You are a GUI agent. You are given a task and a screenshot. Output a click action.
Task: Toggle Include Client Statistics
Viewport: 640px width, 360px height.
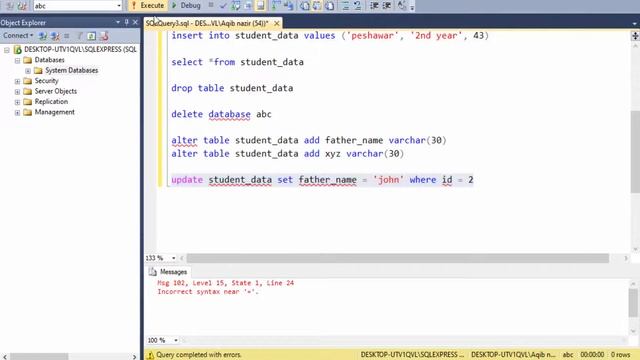[289, 6]
